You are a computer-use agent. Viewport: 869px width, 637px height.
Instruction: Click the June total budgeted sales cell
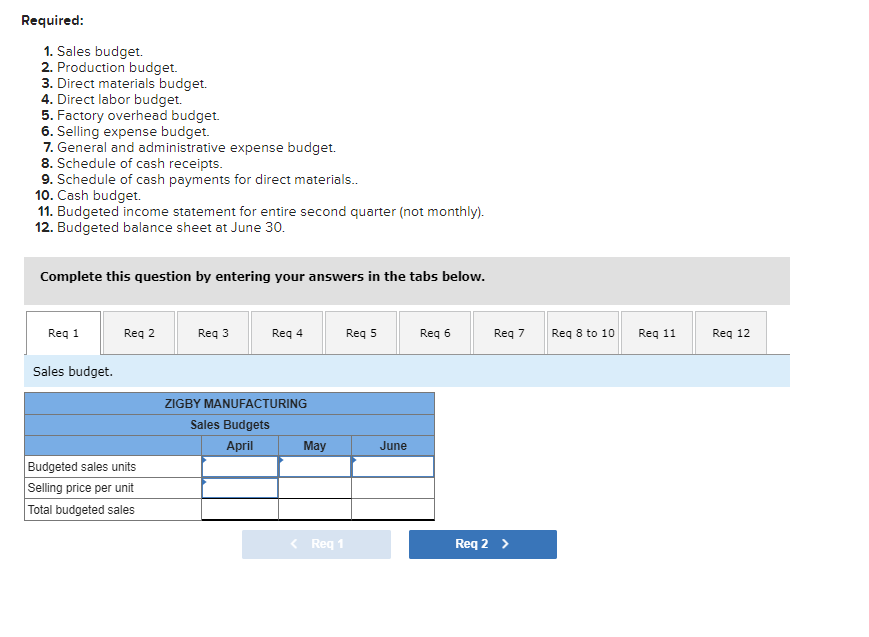pyautogui.click(x=392, y=509)
